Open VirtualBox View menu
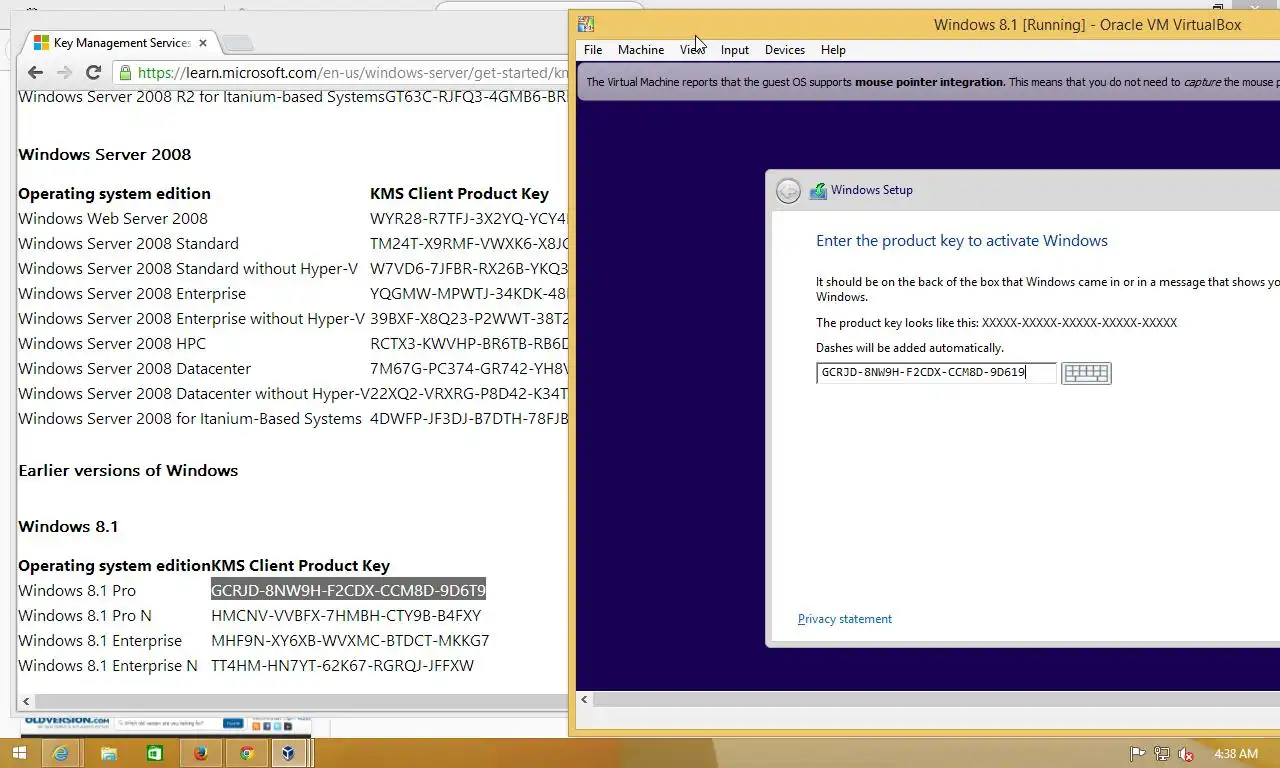Screen dimensions: 1280x768 692,49
